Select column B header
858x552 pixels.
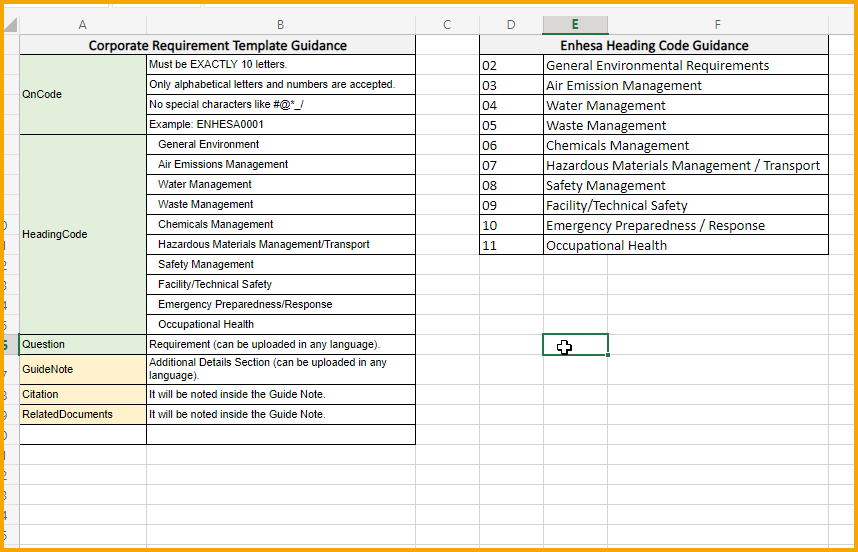click(281, 25)
